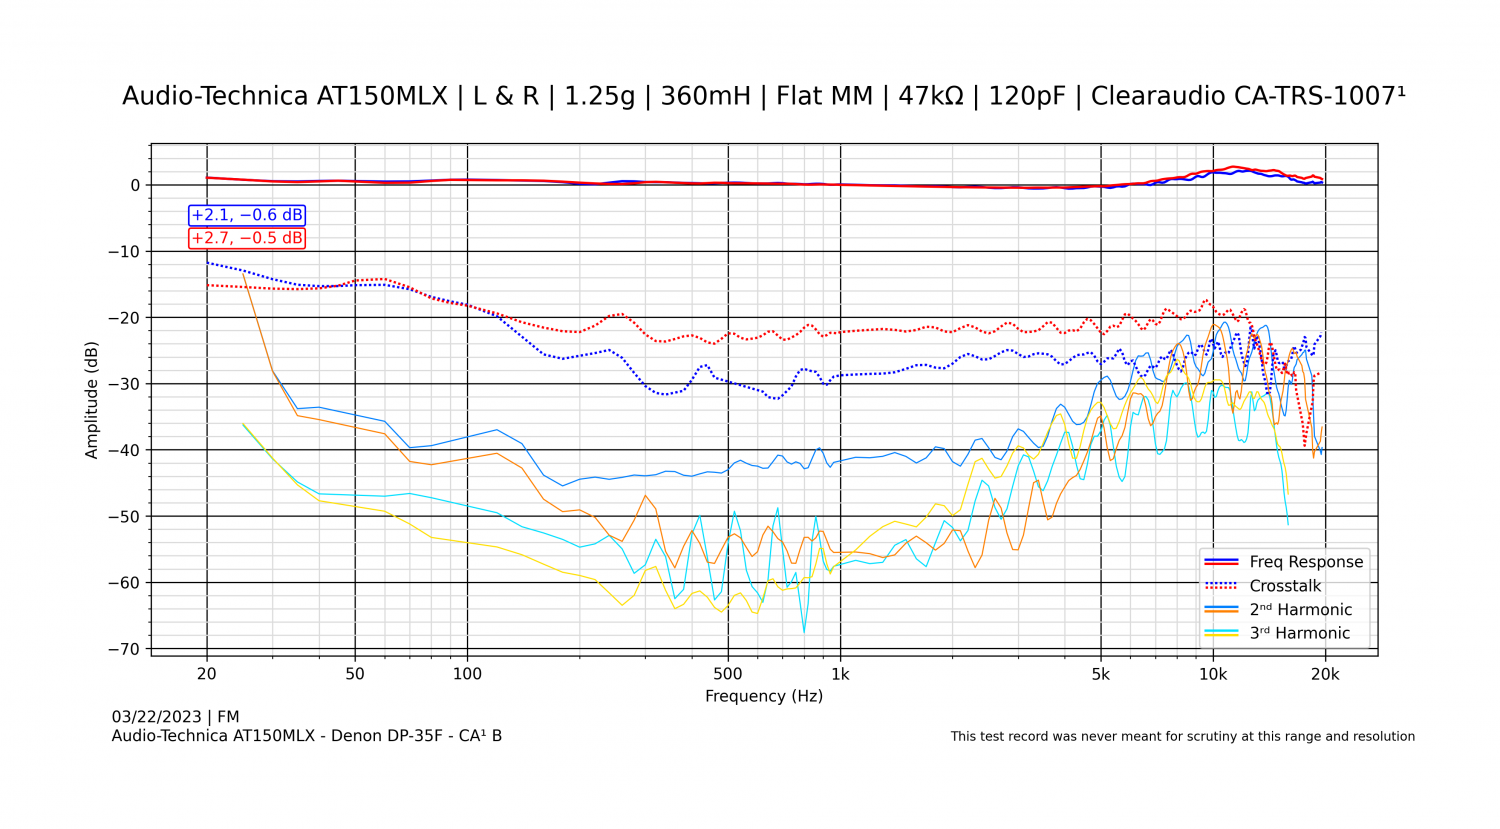Click the '−10' amplitude tick label

click(x=124, y=251)
